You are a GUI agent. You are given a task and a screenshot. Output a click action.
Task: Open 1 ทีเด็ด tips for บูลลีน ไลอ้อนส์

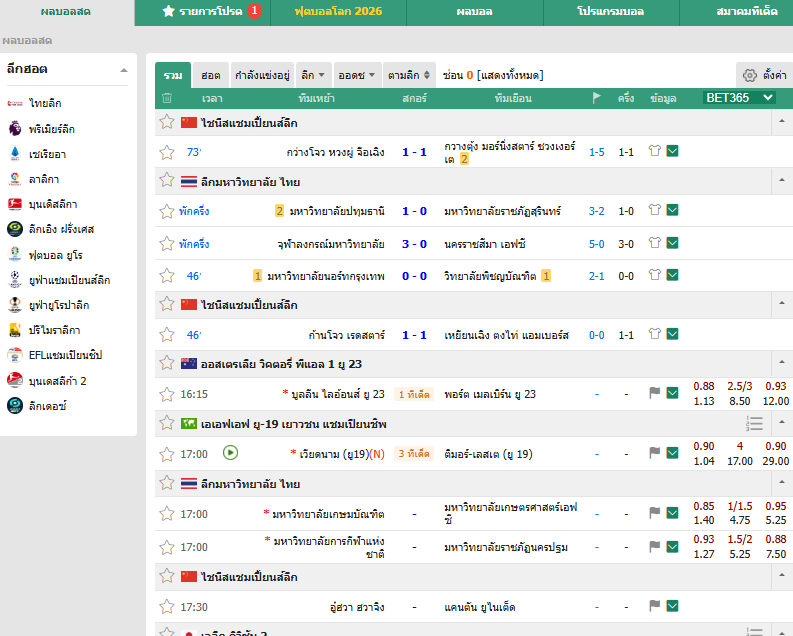414,394
